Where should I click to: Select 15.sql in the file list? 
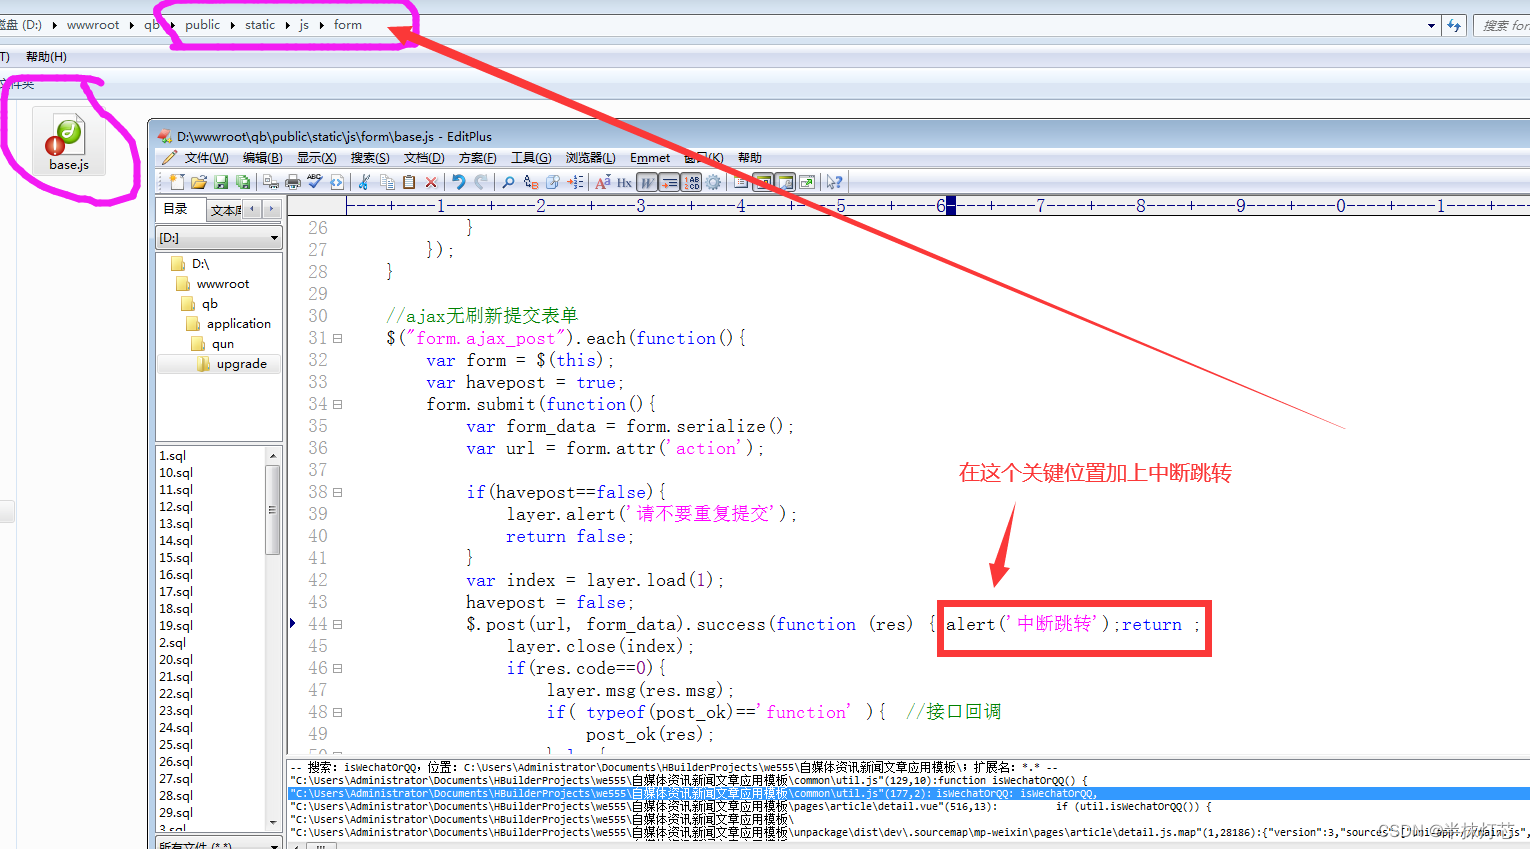coord(174,557)
